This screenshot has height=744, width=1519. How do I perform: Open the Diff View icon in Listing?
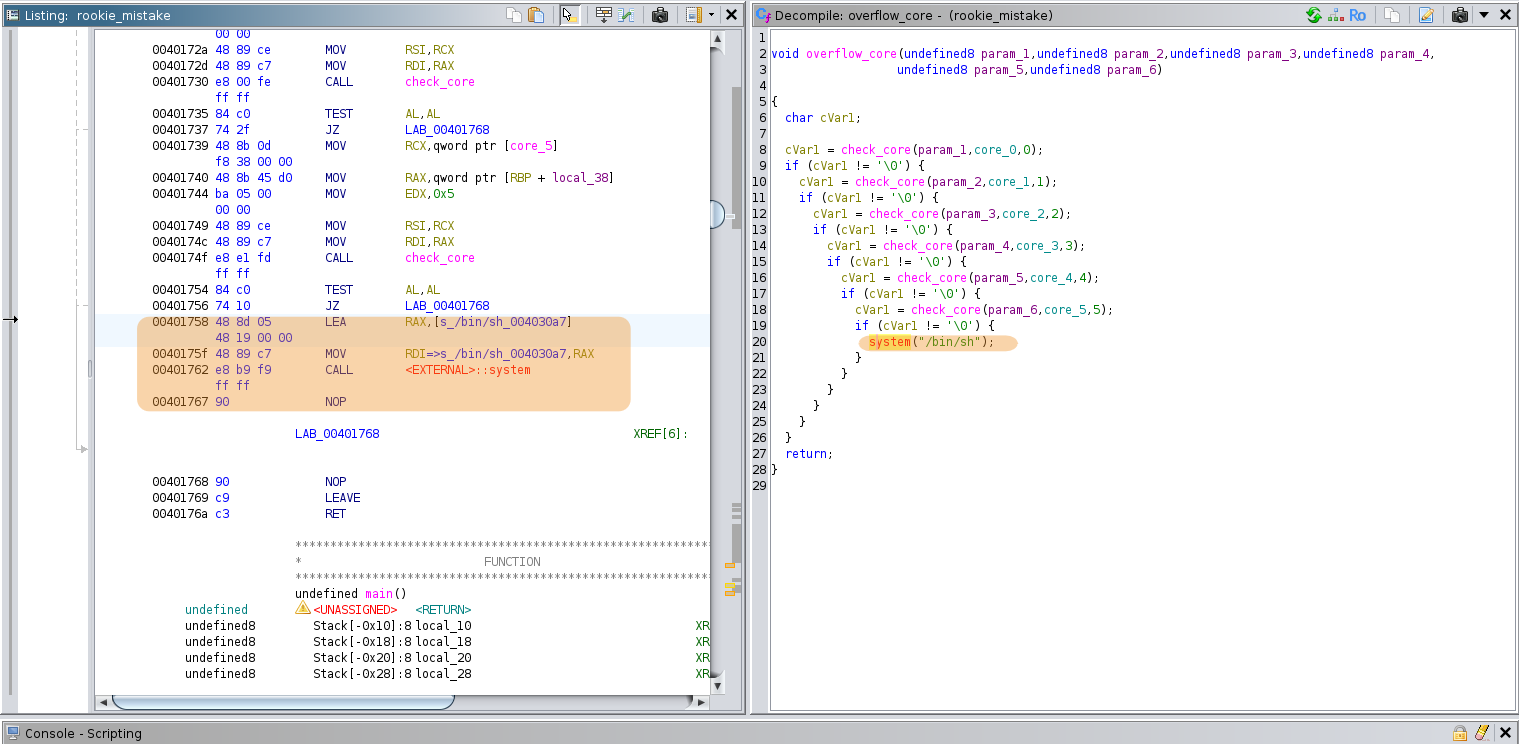627,15
